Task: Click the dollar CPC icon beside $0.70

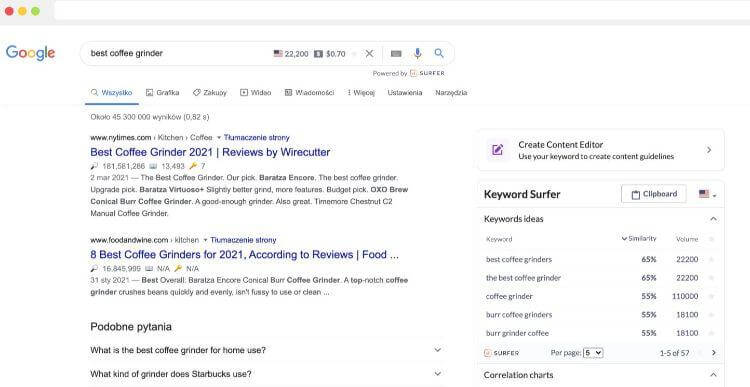Action: [318, 54]
